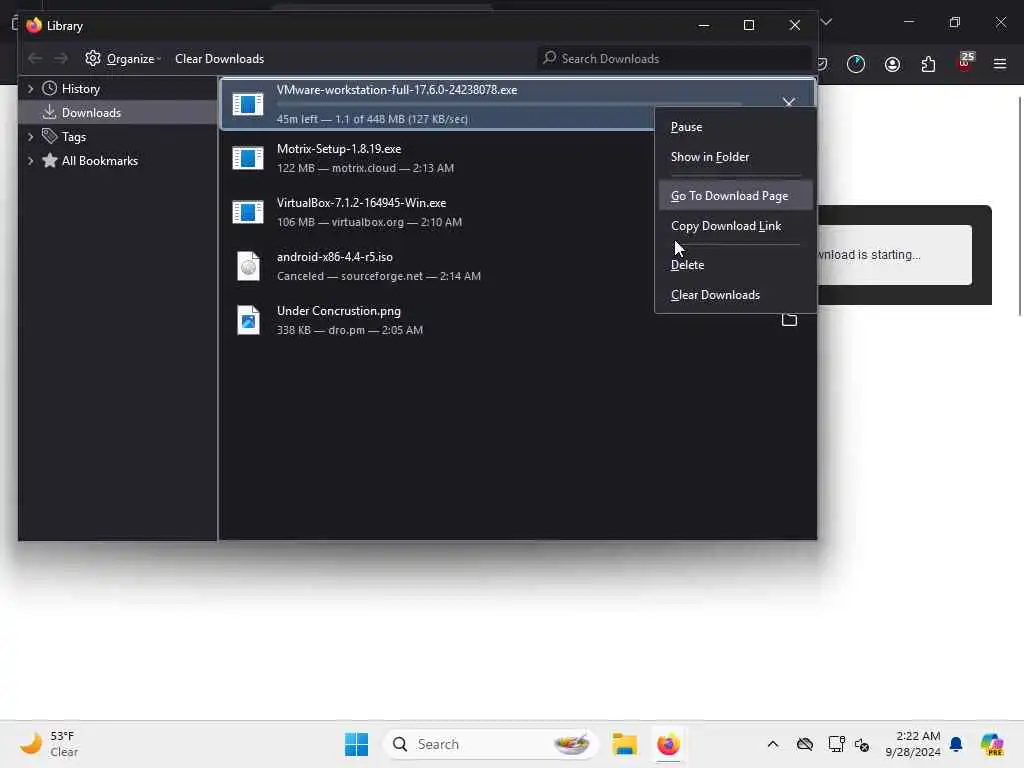
Task: Open the Firefox hamburger application menu
Action: click(x=1000, y=64)
